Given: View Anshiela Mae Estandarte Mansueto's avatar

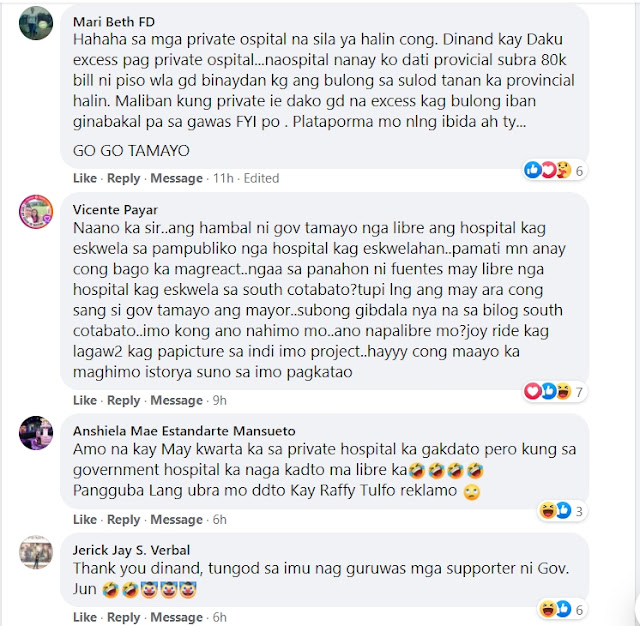Looking at the screenshot, I should pyautogui.click(x=36, y=433).
